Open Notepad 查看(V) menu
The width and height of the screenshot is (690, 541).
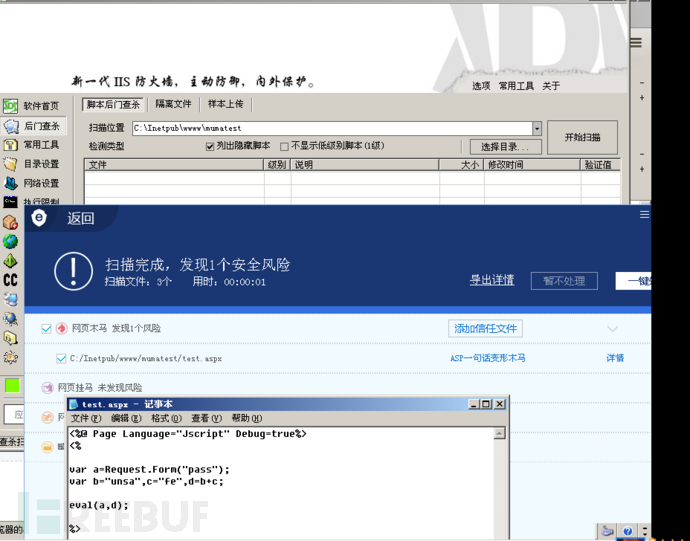pos(206,418)
